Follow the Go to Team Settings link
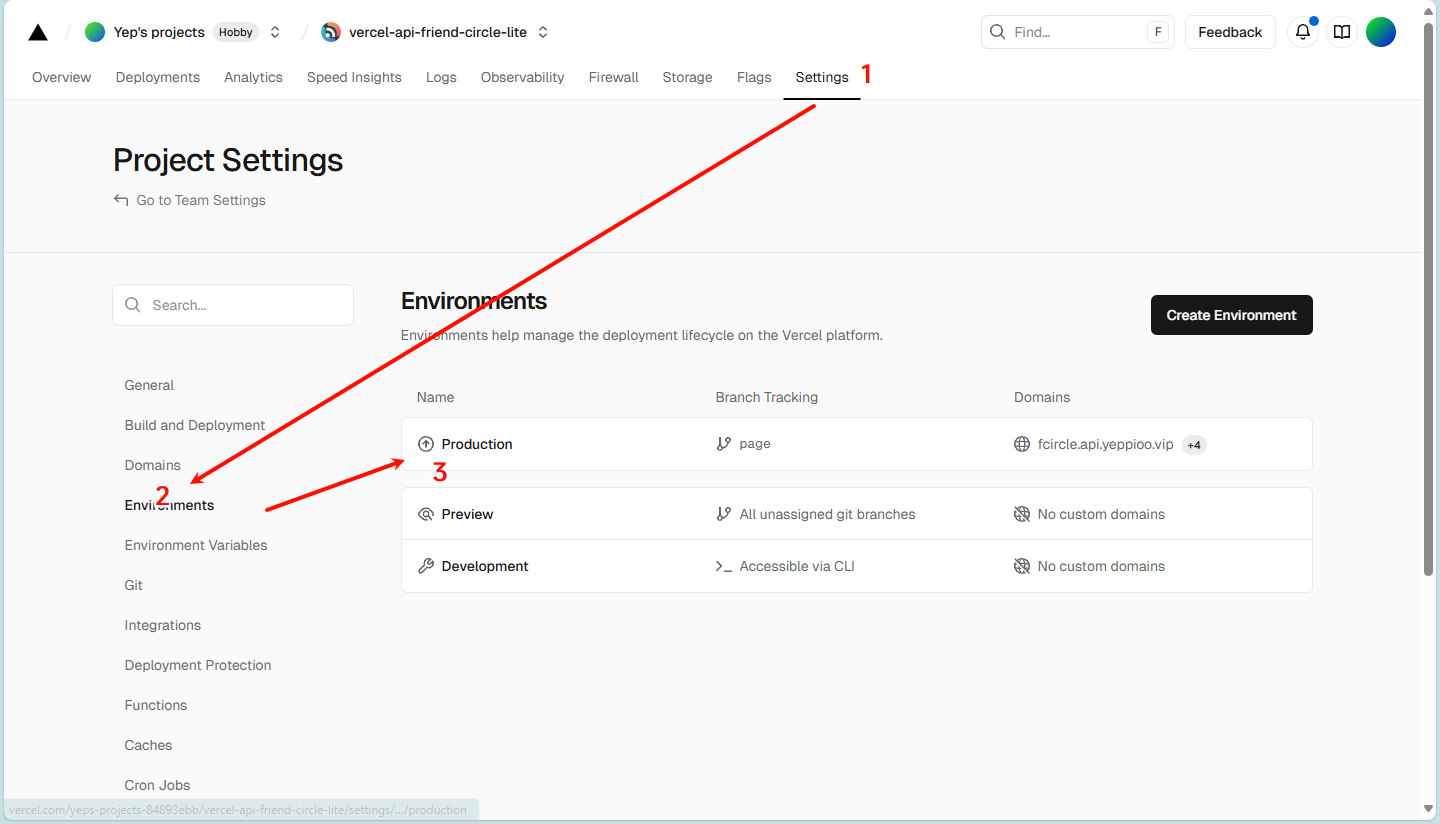The height and width of the screenshot is (824, 1440). (200, 200)
